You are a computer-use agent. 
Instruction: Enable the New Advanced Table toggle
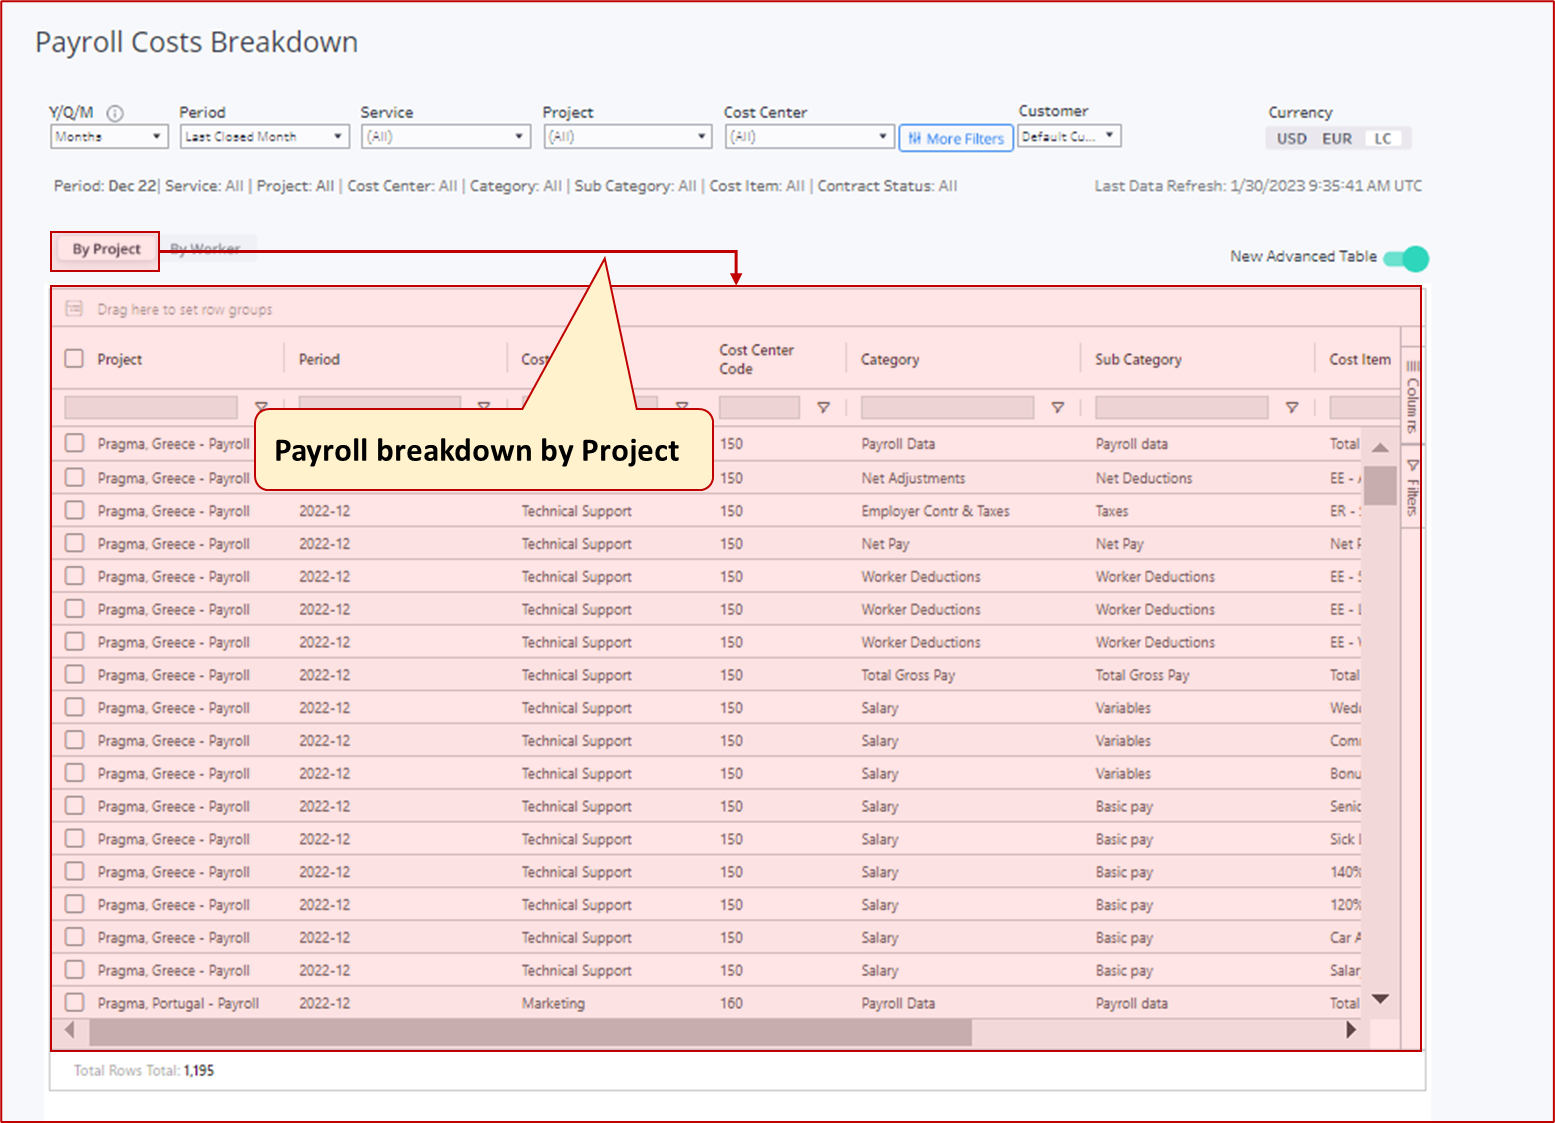pos(1410,258)
